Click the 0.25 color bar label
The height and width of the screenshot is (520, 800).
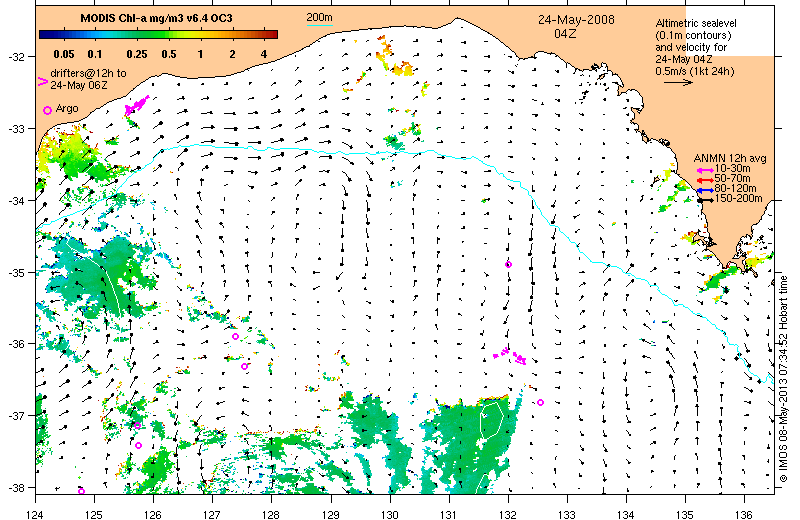pos(137,54)
